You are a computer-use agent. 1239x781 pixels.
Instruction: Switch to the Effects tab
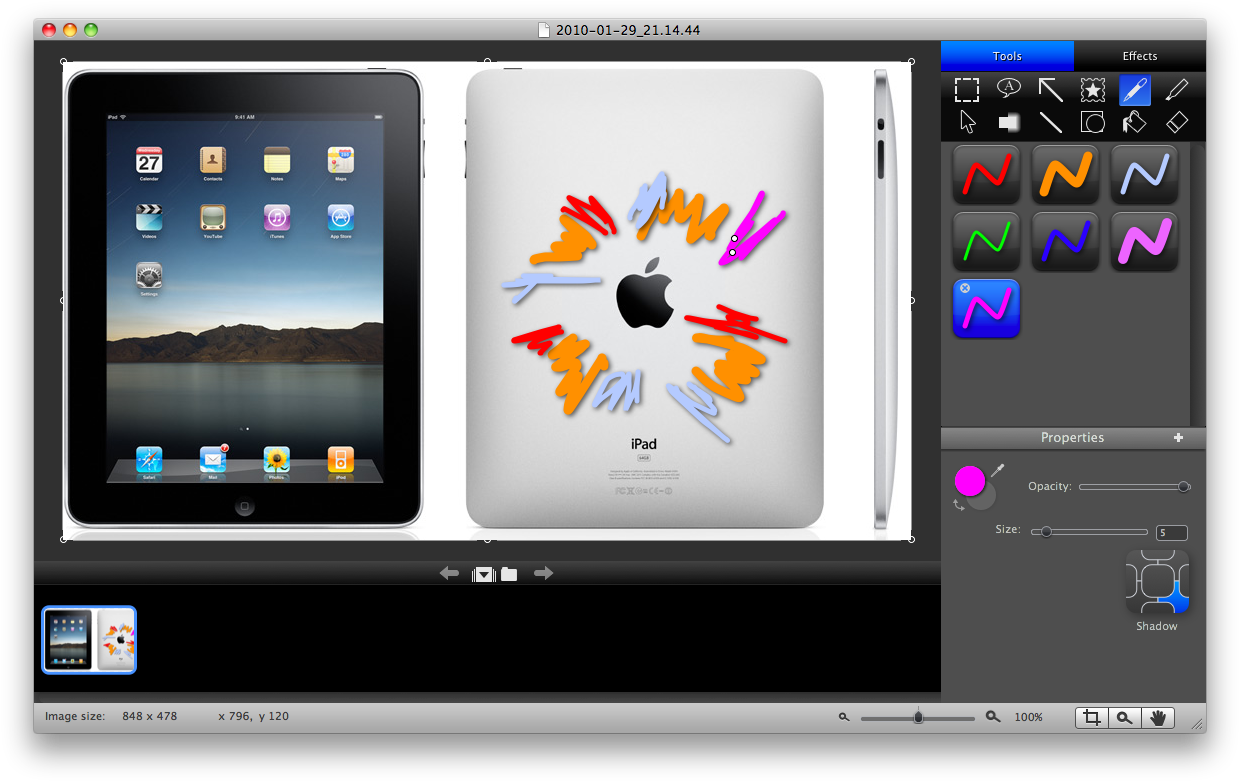(x=1139, y=56)
